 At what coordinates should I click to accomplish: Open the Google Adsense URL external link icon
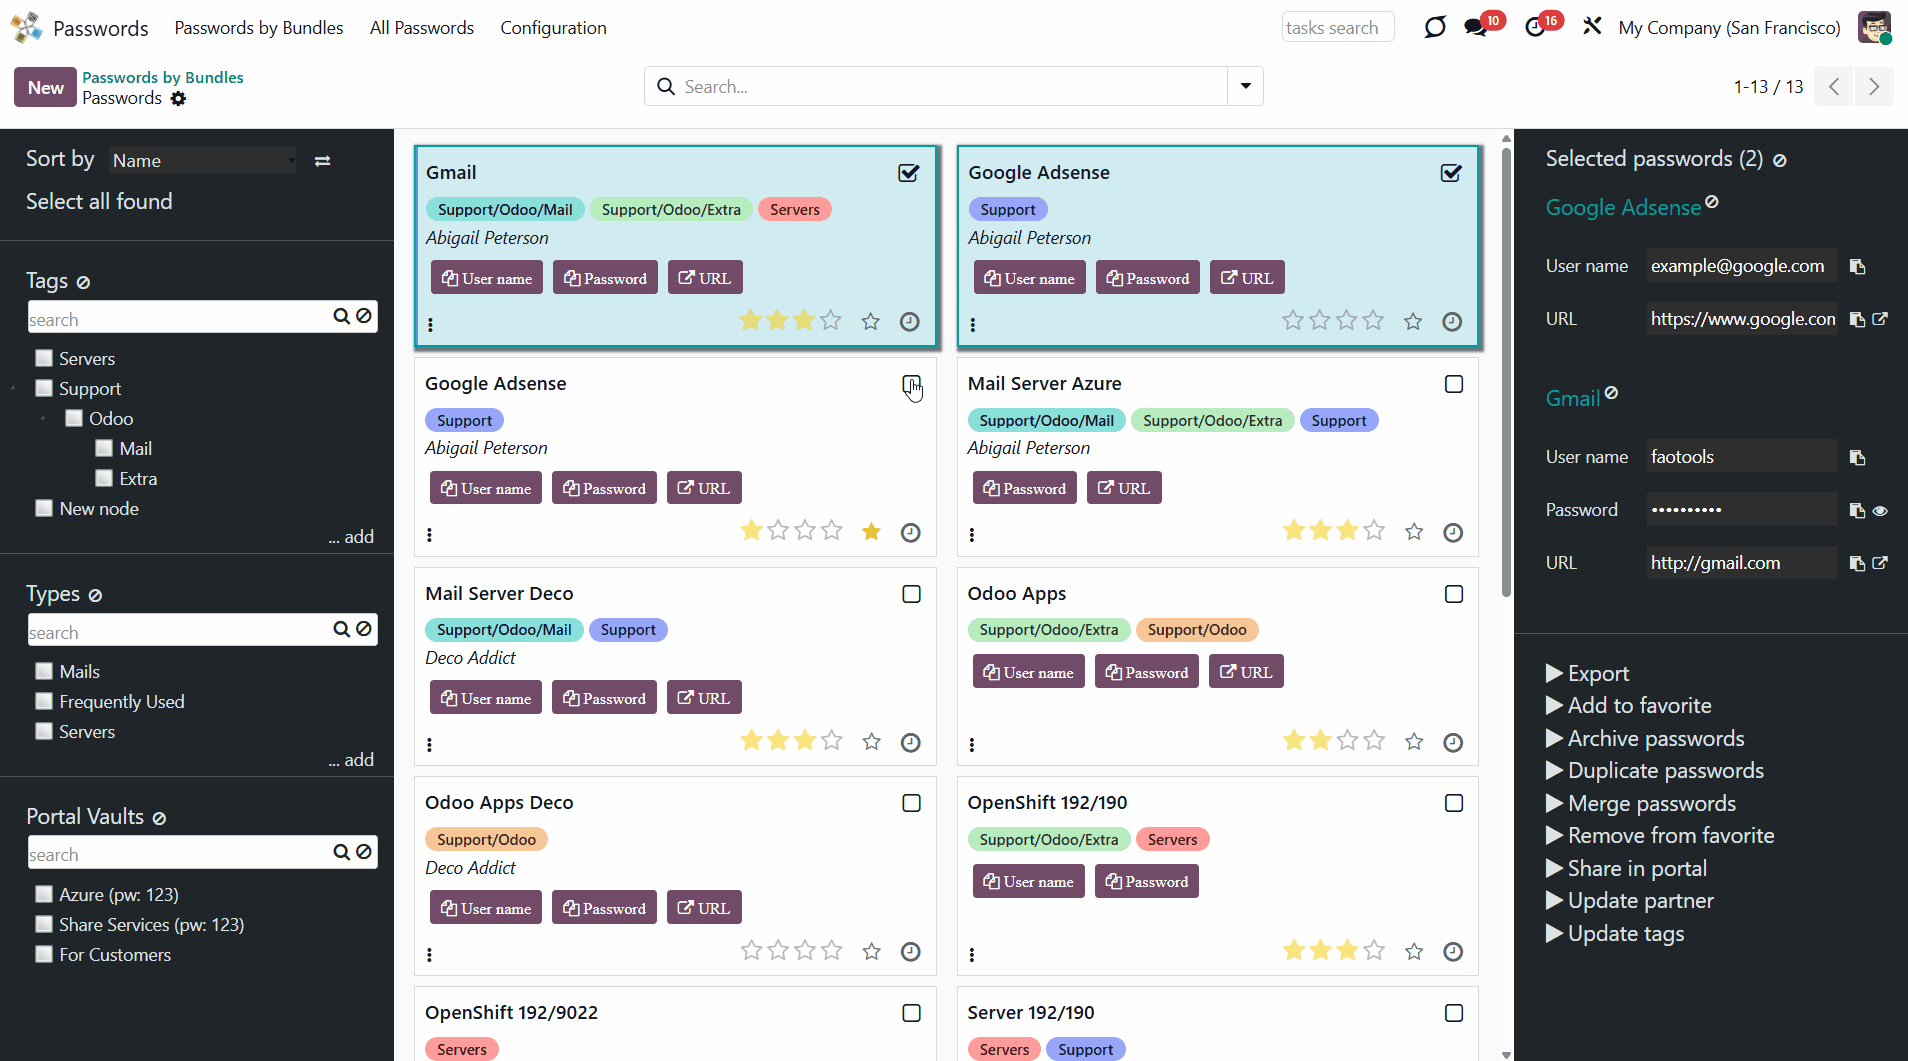1880,319
